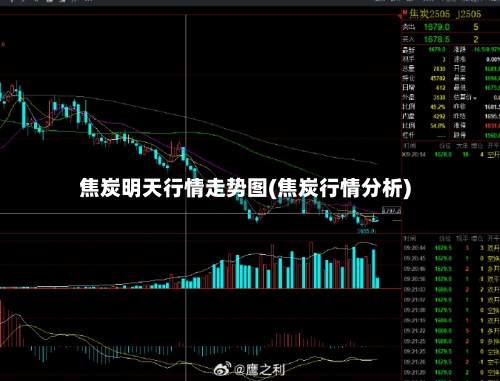Select the tick row at 09:21:29
This screenshot has height=381, width=500.
451,372
